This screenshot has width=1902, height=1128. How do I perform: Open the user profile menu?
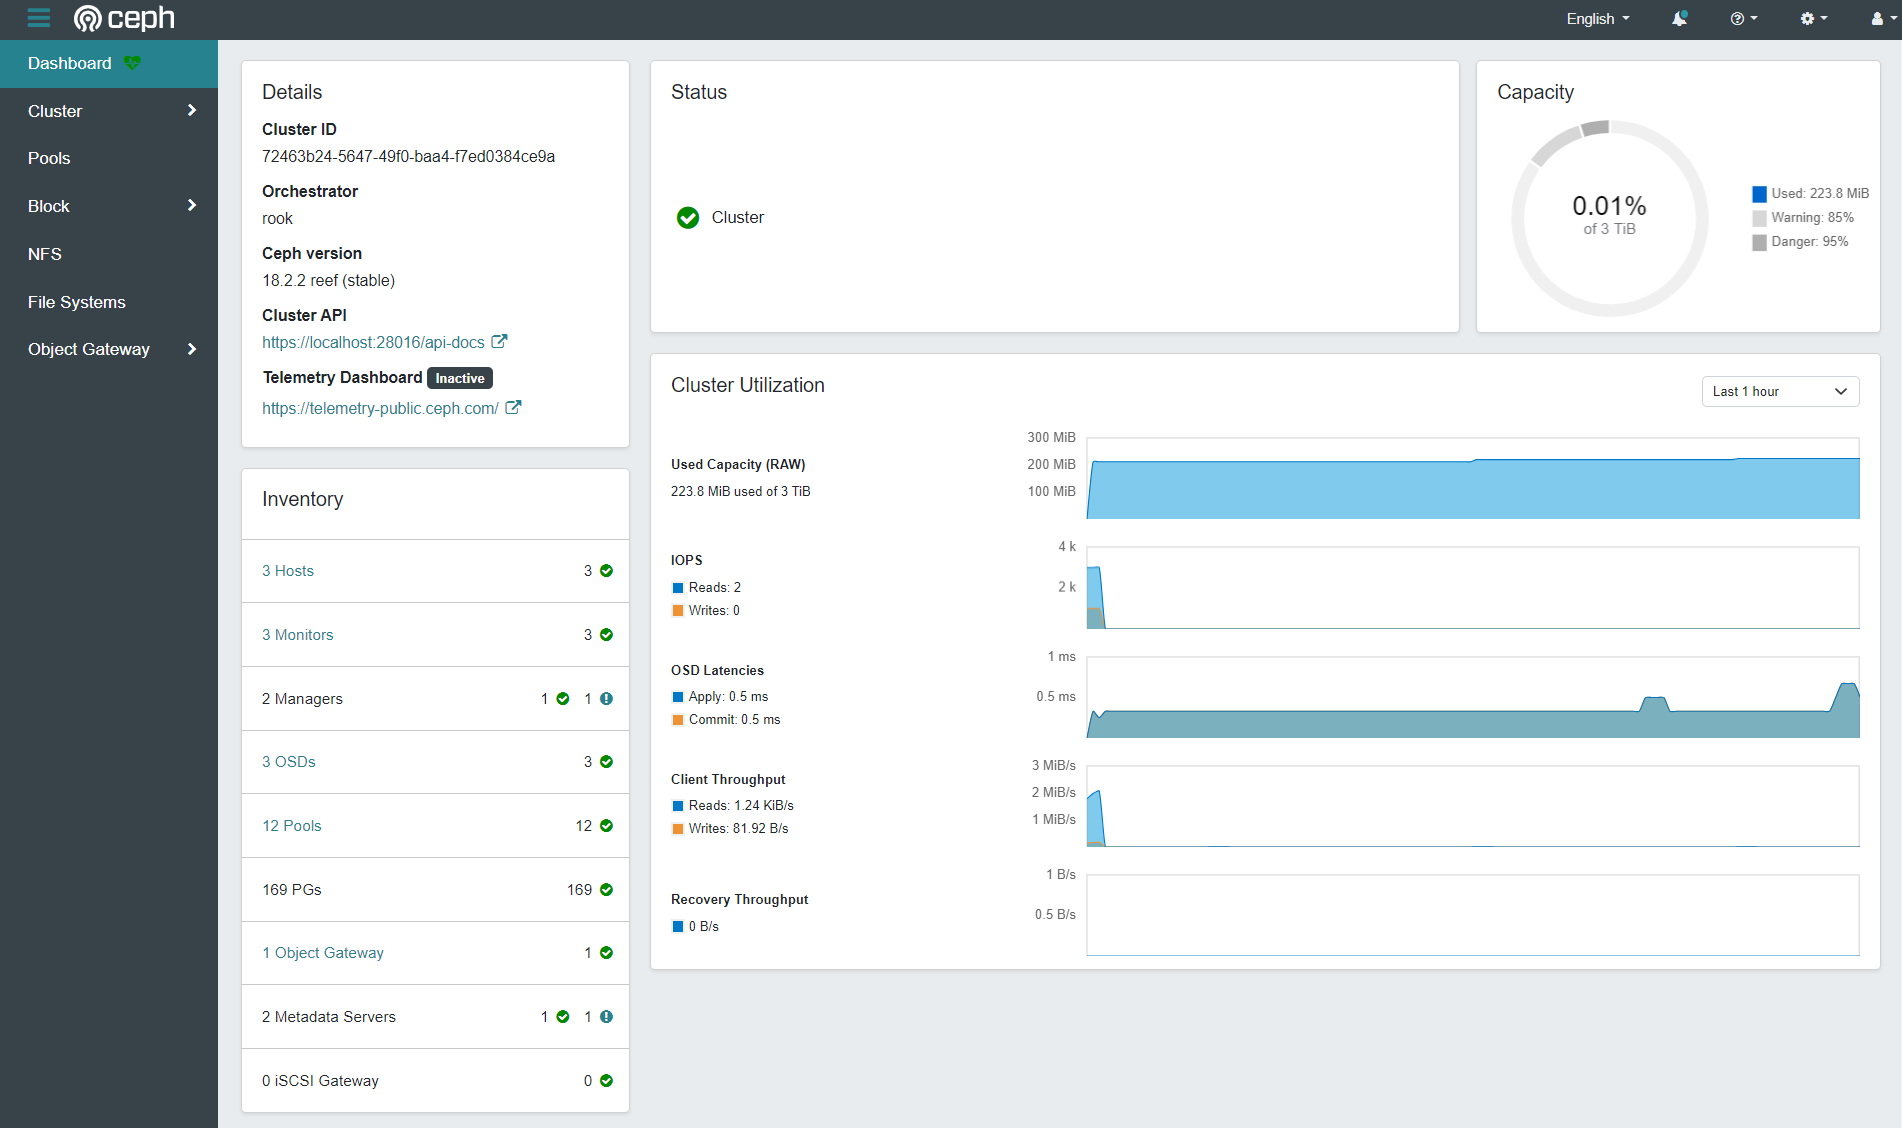tap(1883, 18)
